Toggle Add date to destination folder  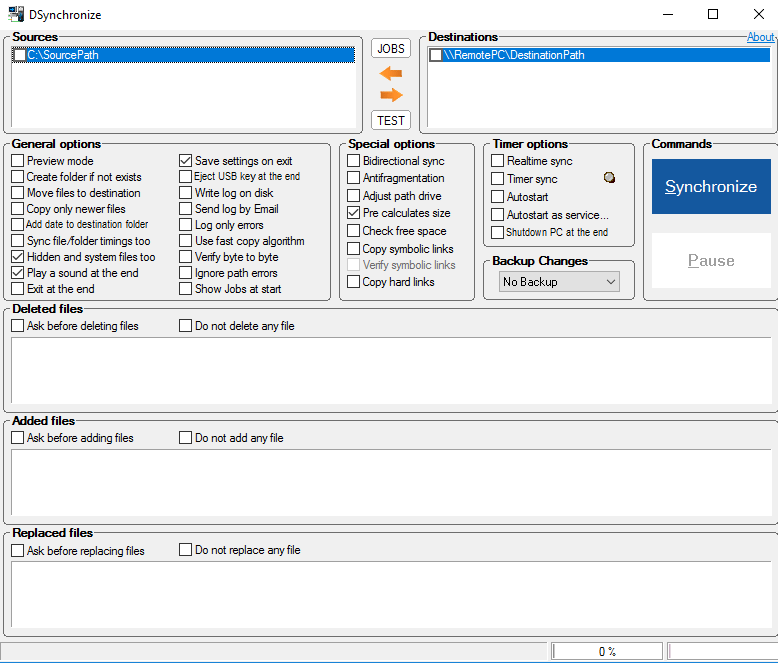17,224
